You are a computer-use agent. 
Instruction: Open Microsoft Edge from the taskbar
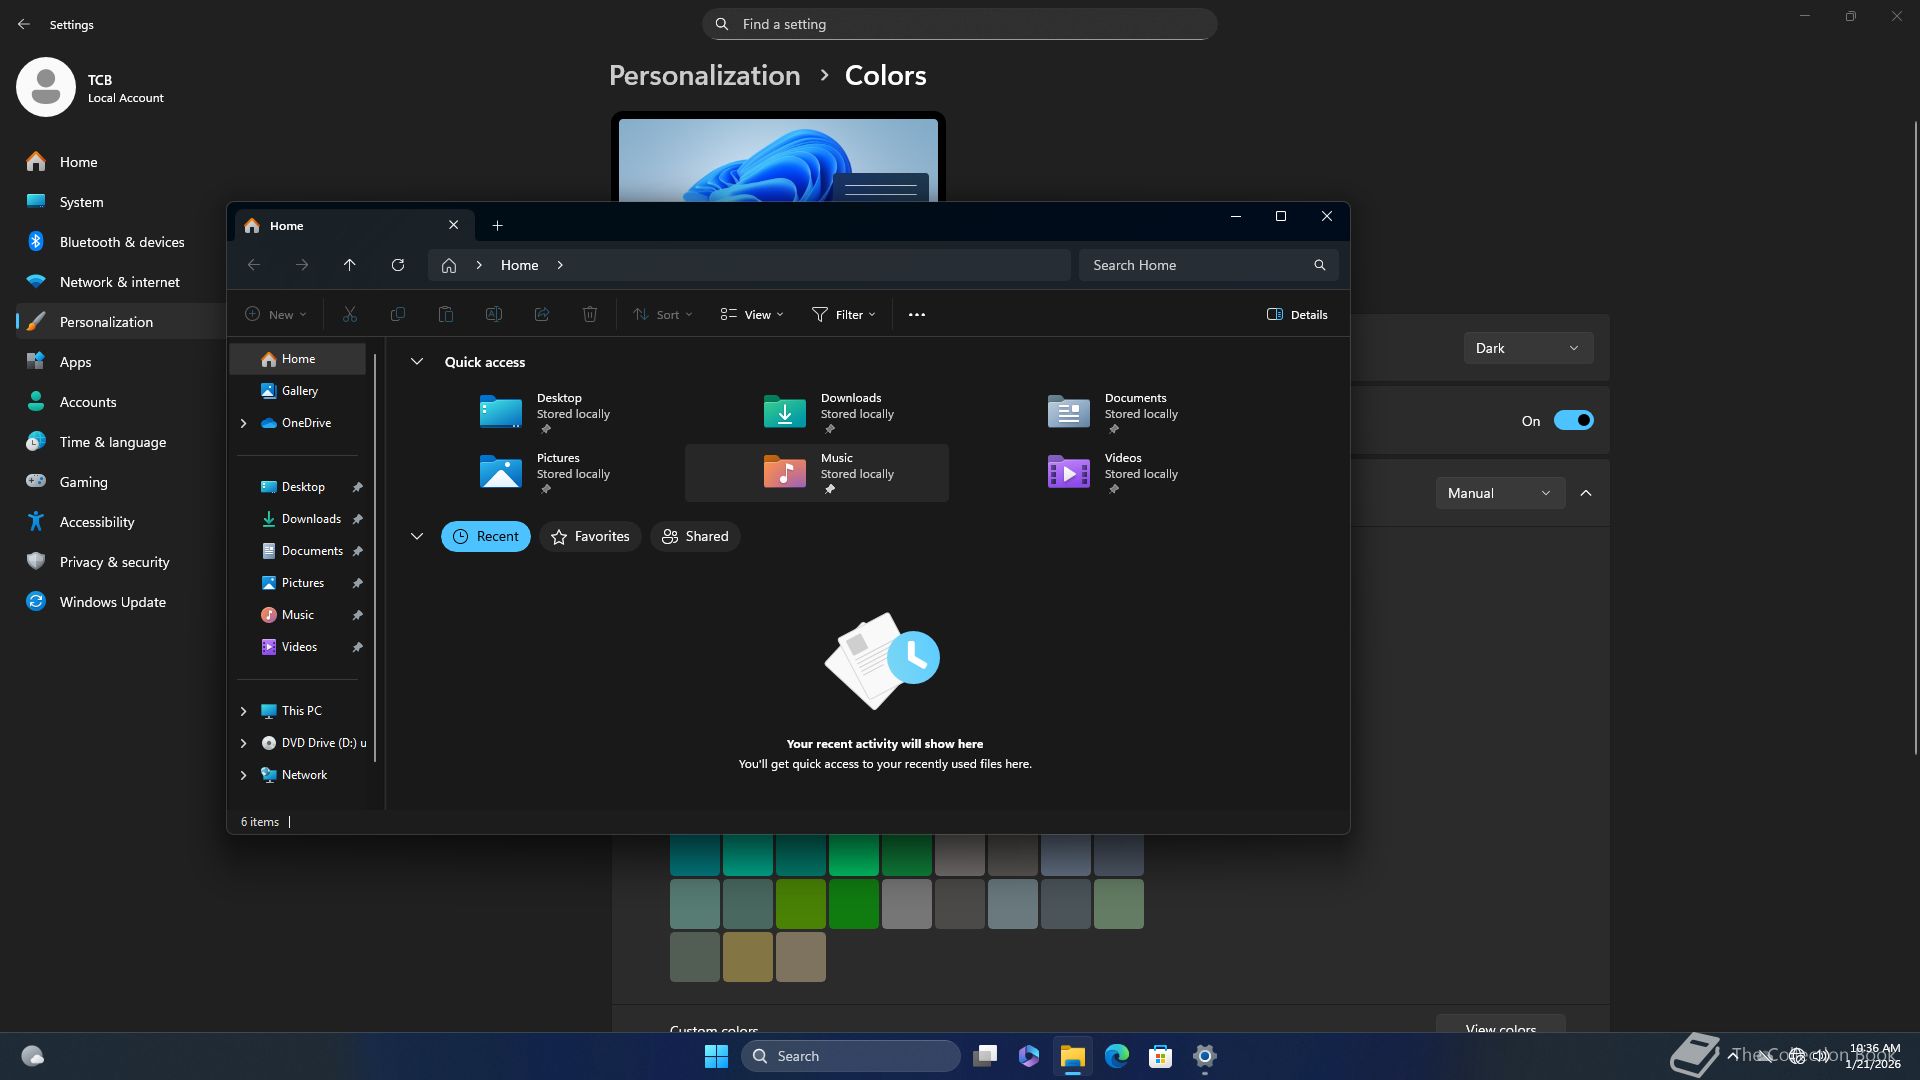click(x=1116, y=1056)
